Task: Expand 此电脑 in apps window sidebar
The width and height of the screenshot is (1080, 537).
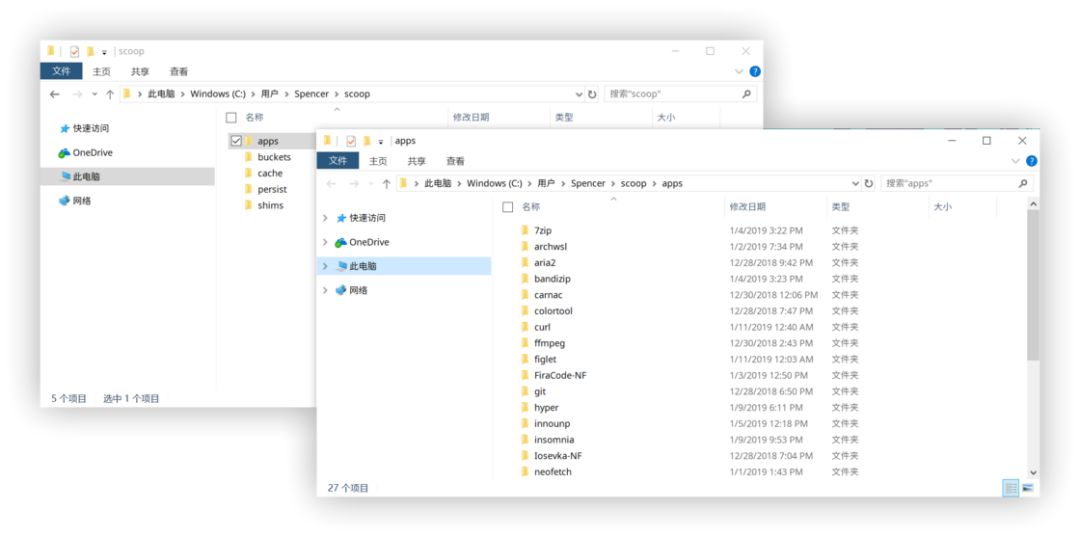Action: tap(325, 266)
